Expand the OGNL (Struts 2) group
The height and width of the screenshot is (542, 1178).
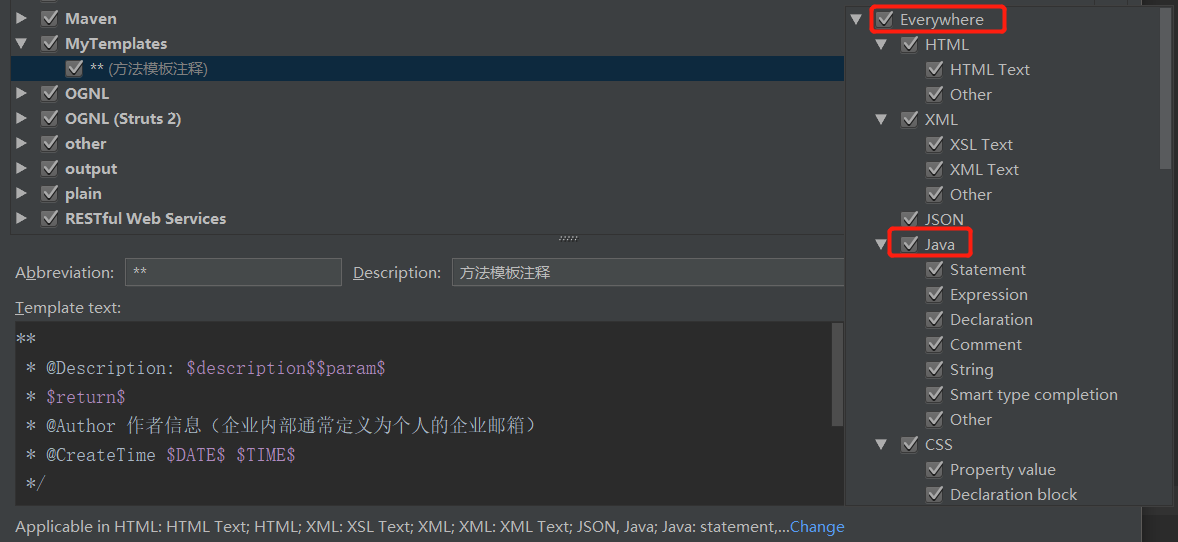point(21,118)
